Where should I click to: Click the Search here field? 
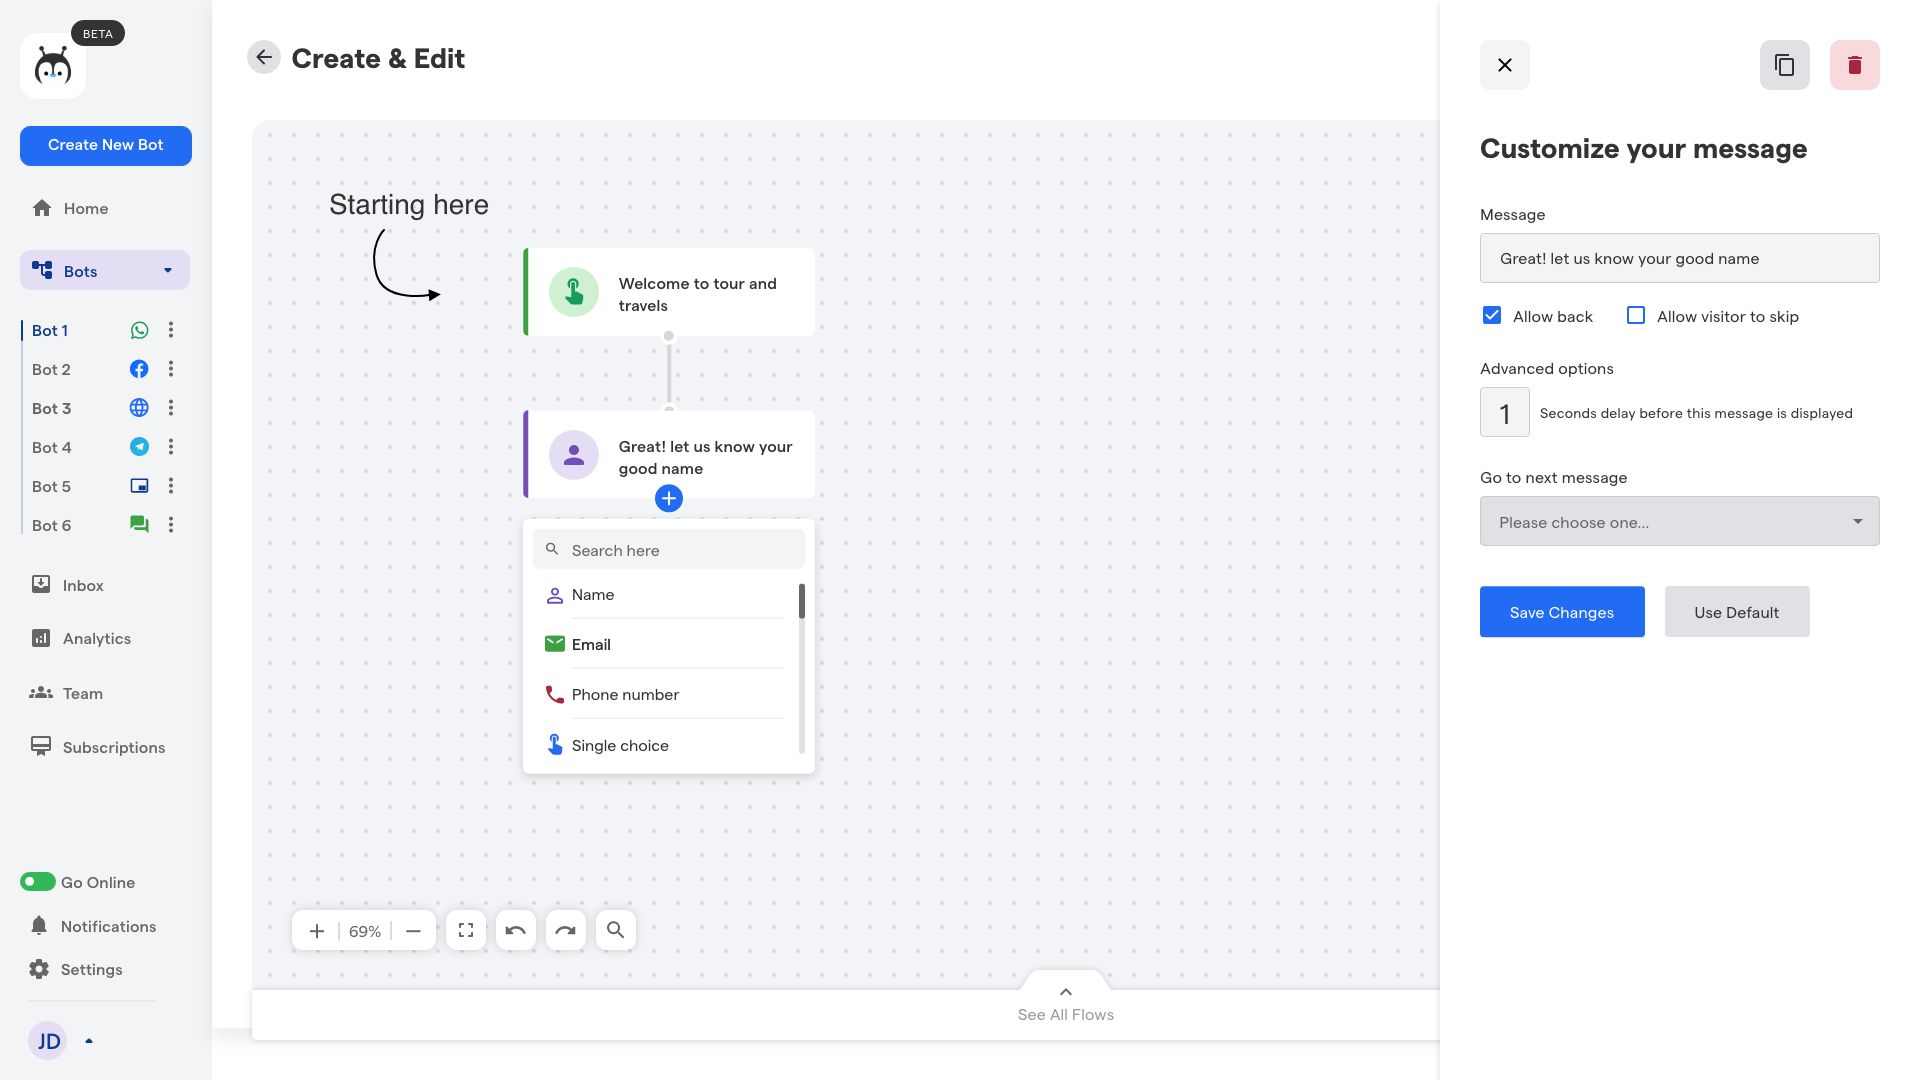(x=669, y=550)
